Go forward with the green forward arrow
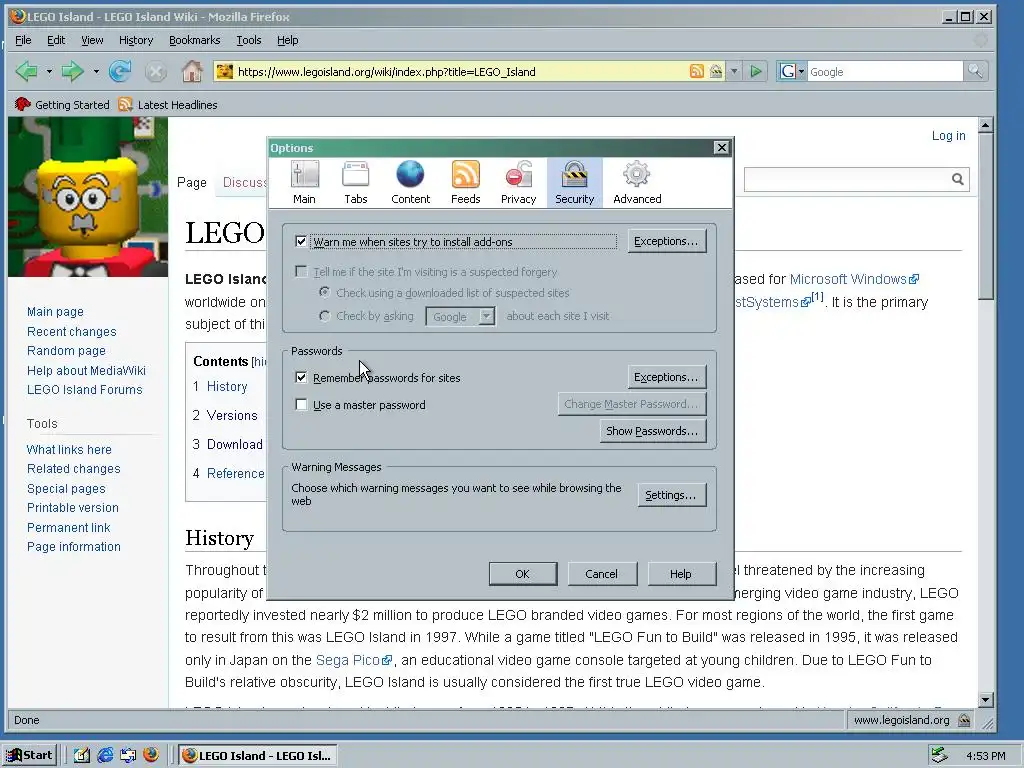1024x768 pixels. click(72, 71)
